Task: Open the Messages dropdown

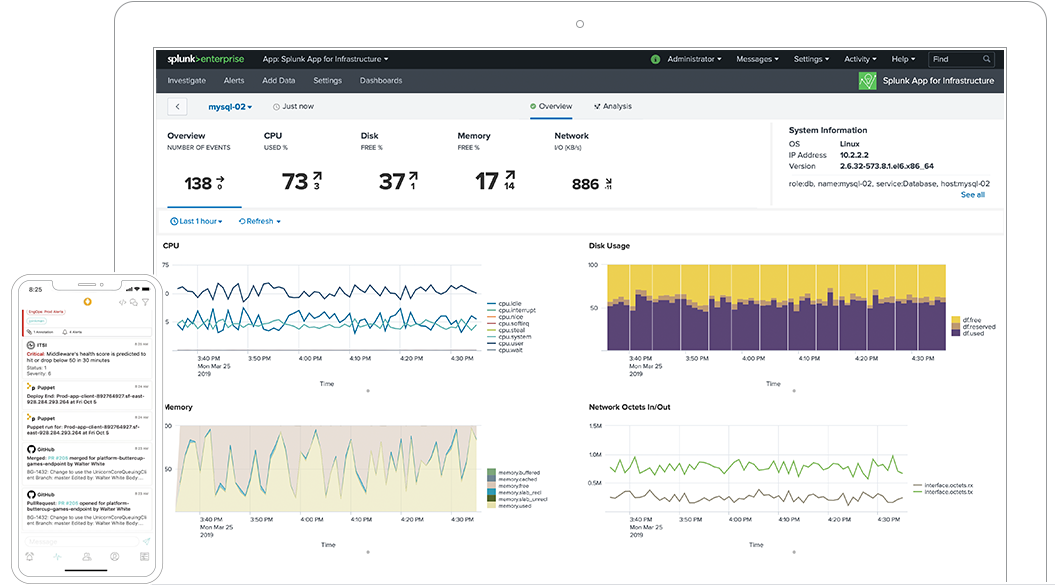Action: [757, 59]
